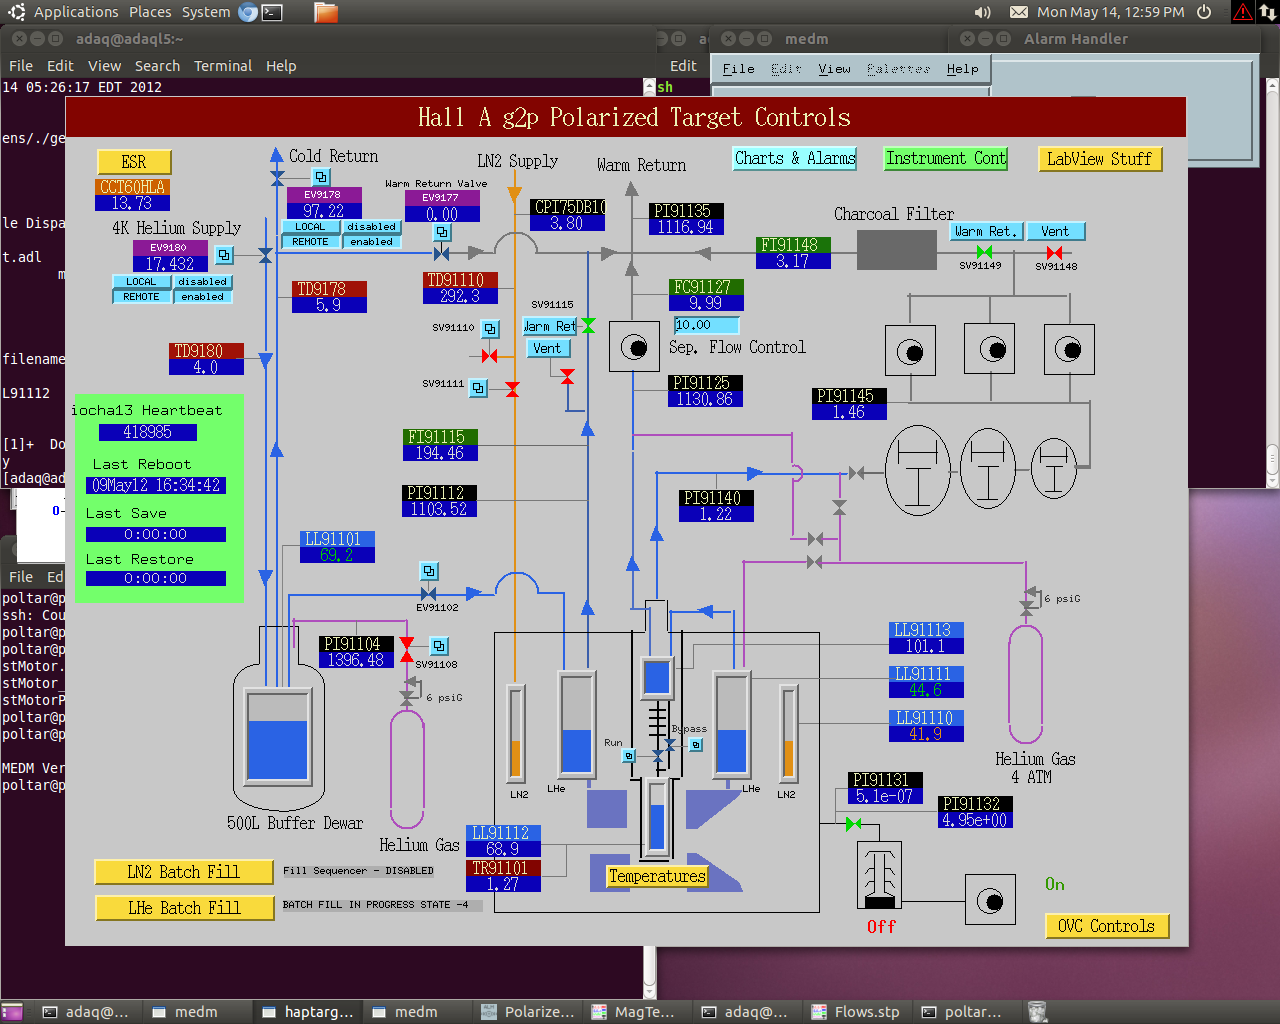Set EV9178 state to enabled

[x=372, y=242]
